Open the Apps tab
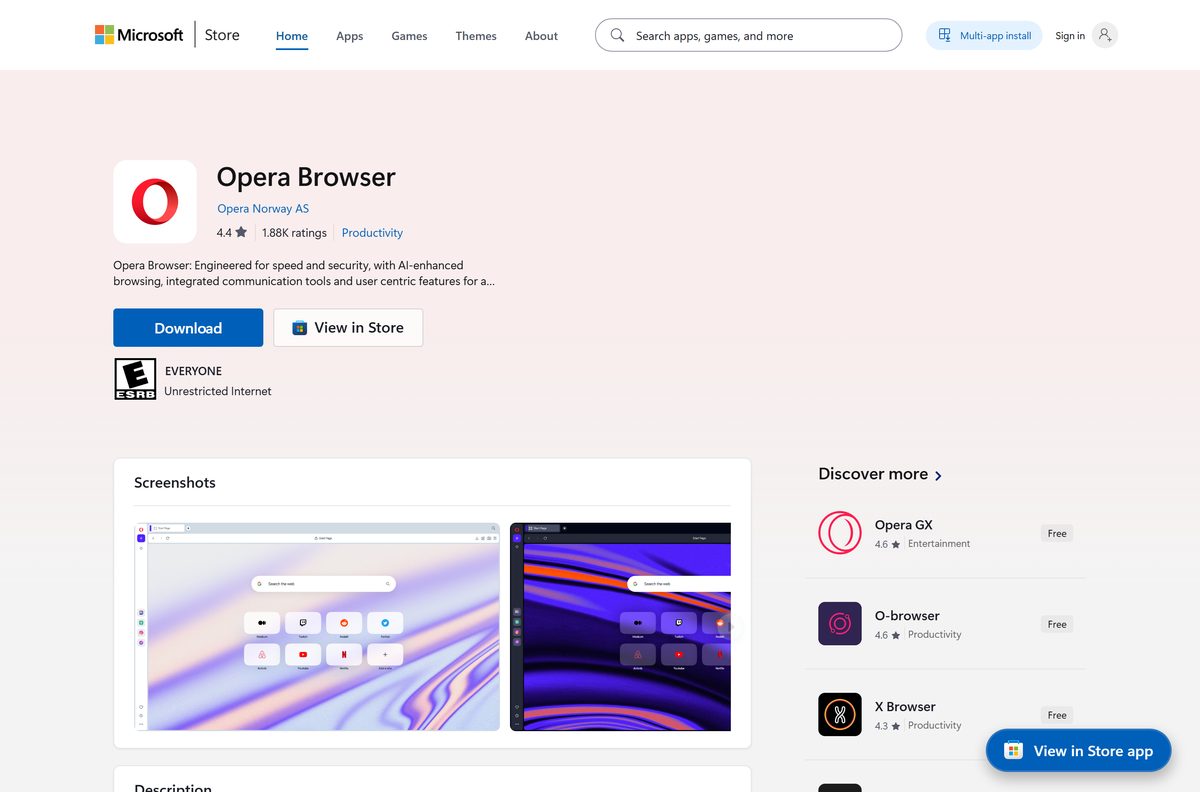 [350, 36]
